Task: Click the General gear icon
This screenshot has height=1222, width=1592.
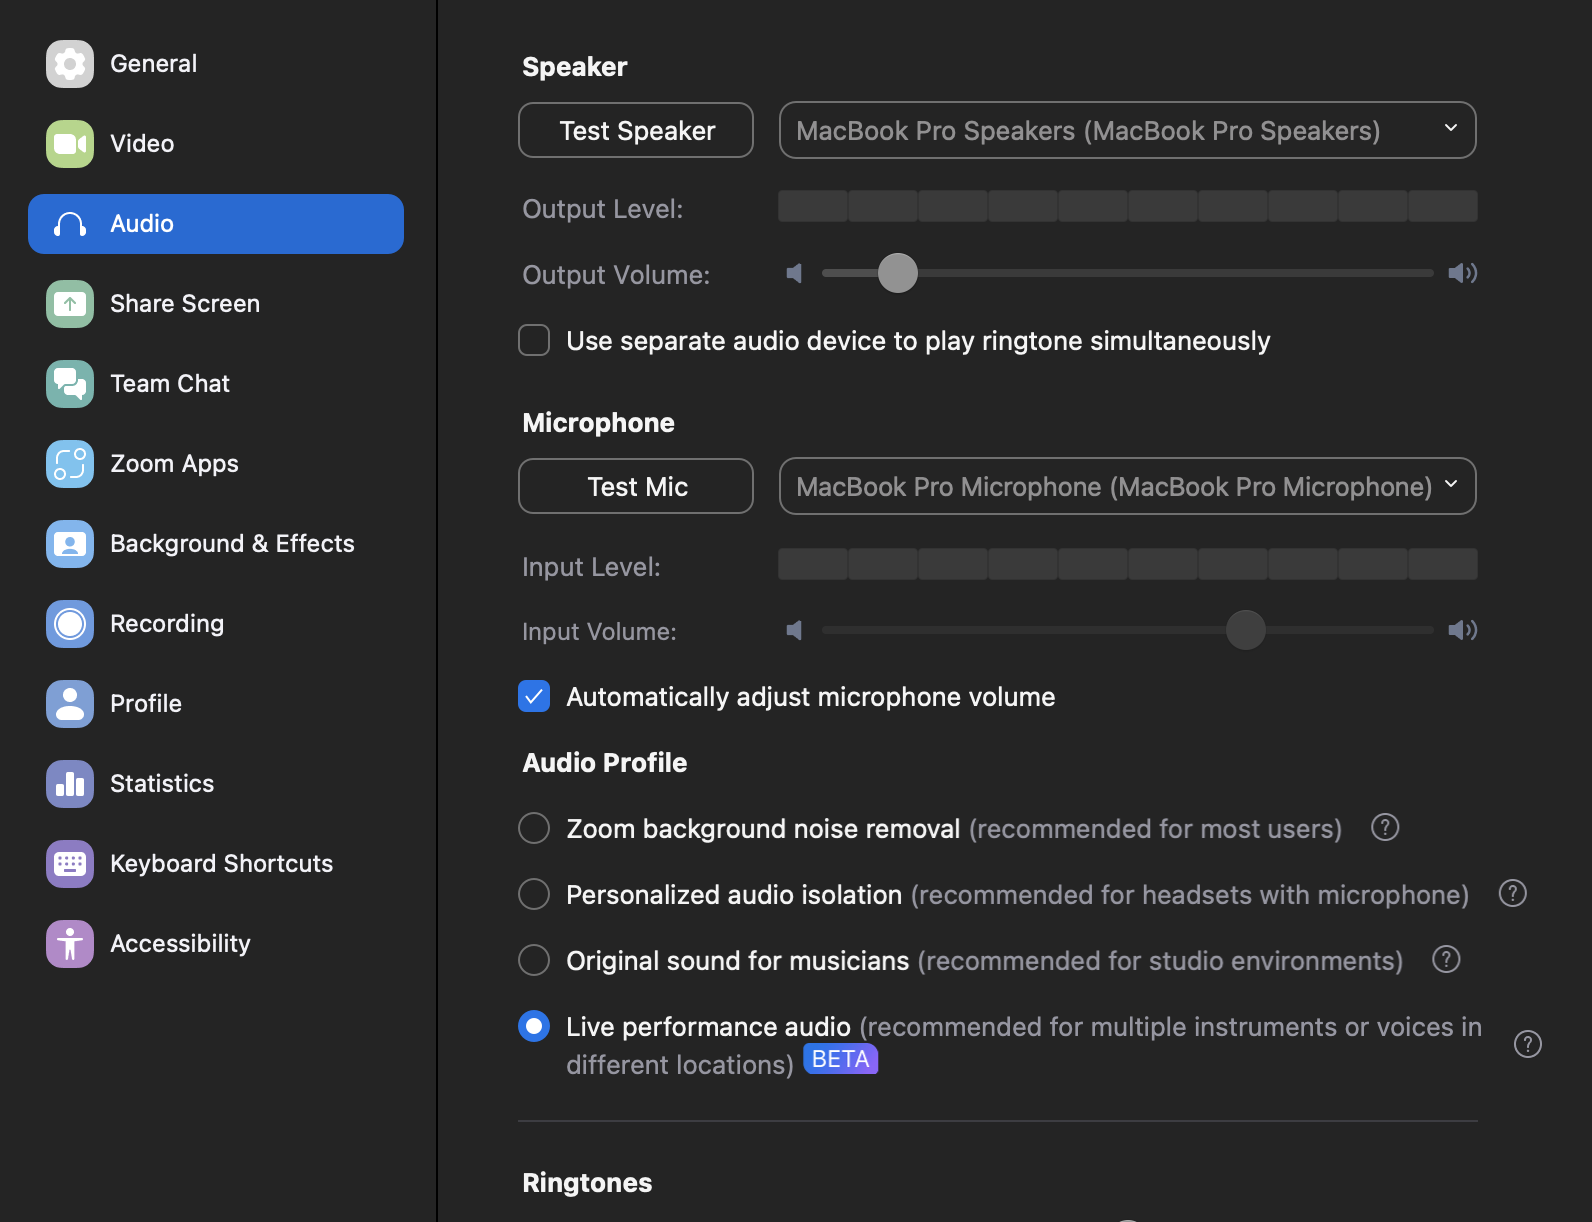Action: 70,64
